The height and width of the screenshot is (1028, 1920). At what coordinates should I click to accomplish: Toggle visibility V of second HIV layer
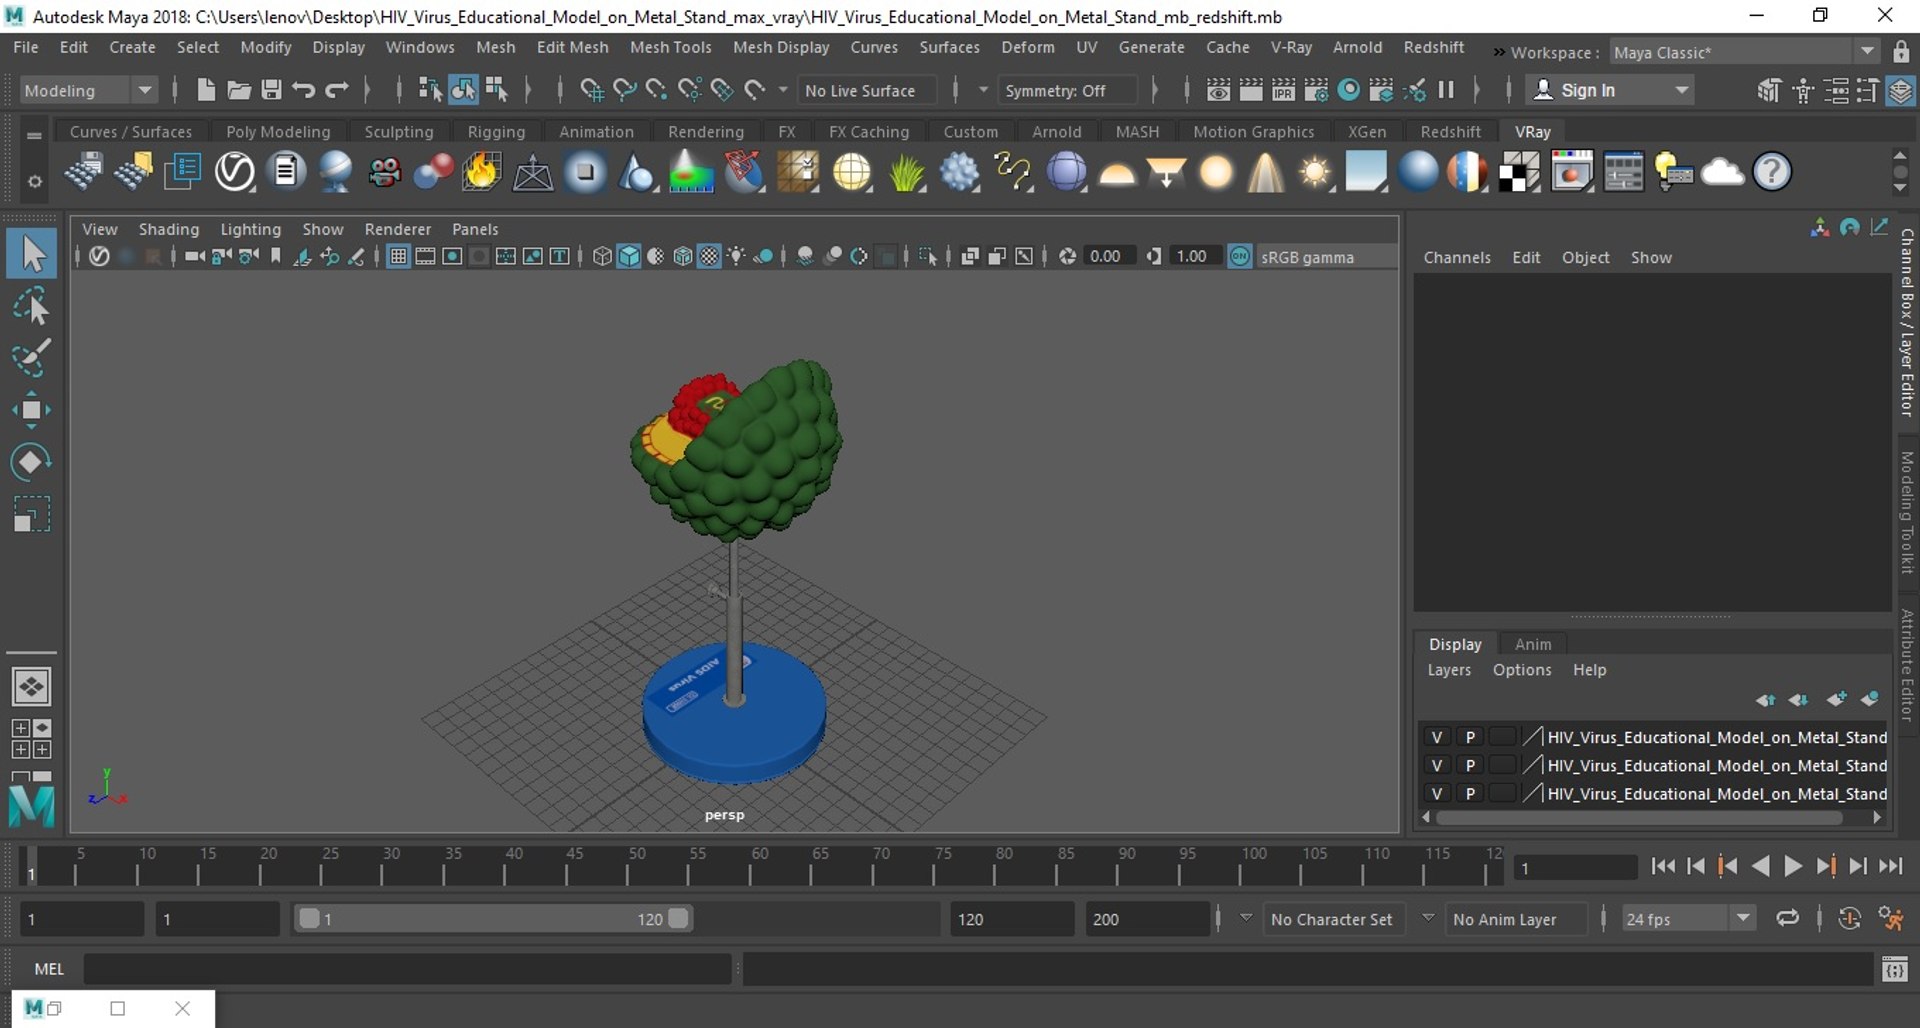coord(1437,765)
